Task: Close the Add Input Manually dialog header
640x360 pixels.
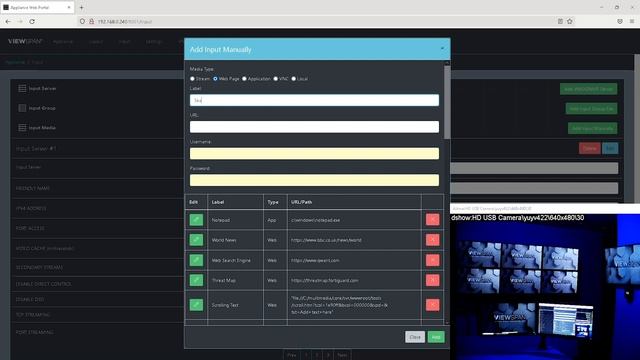Action: [442, 49]
